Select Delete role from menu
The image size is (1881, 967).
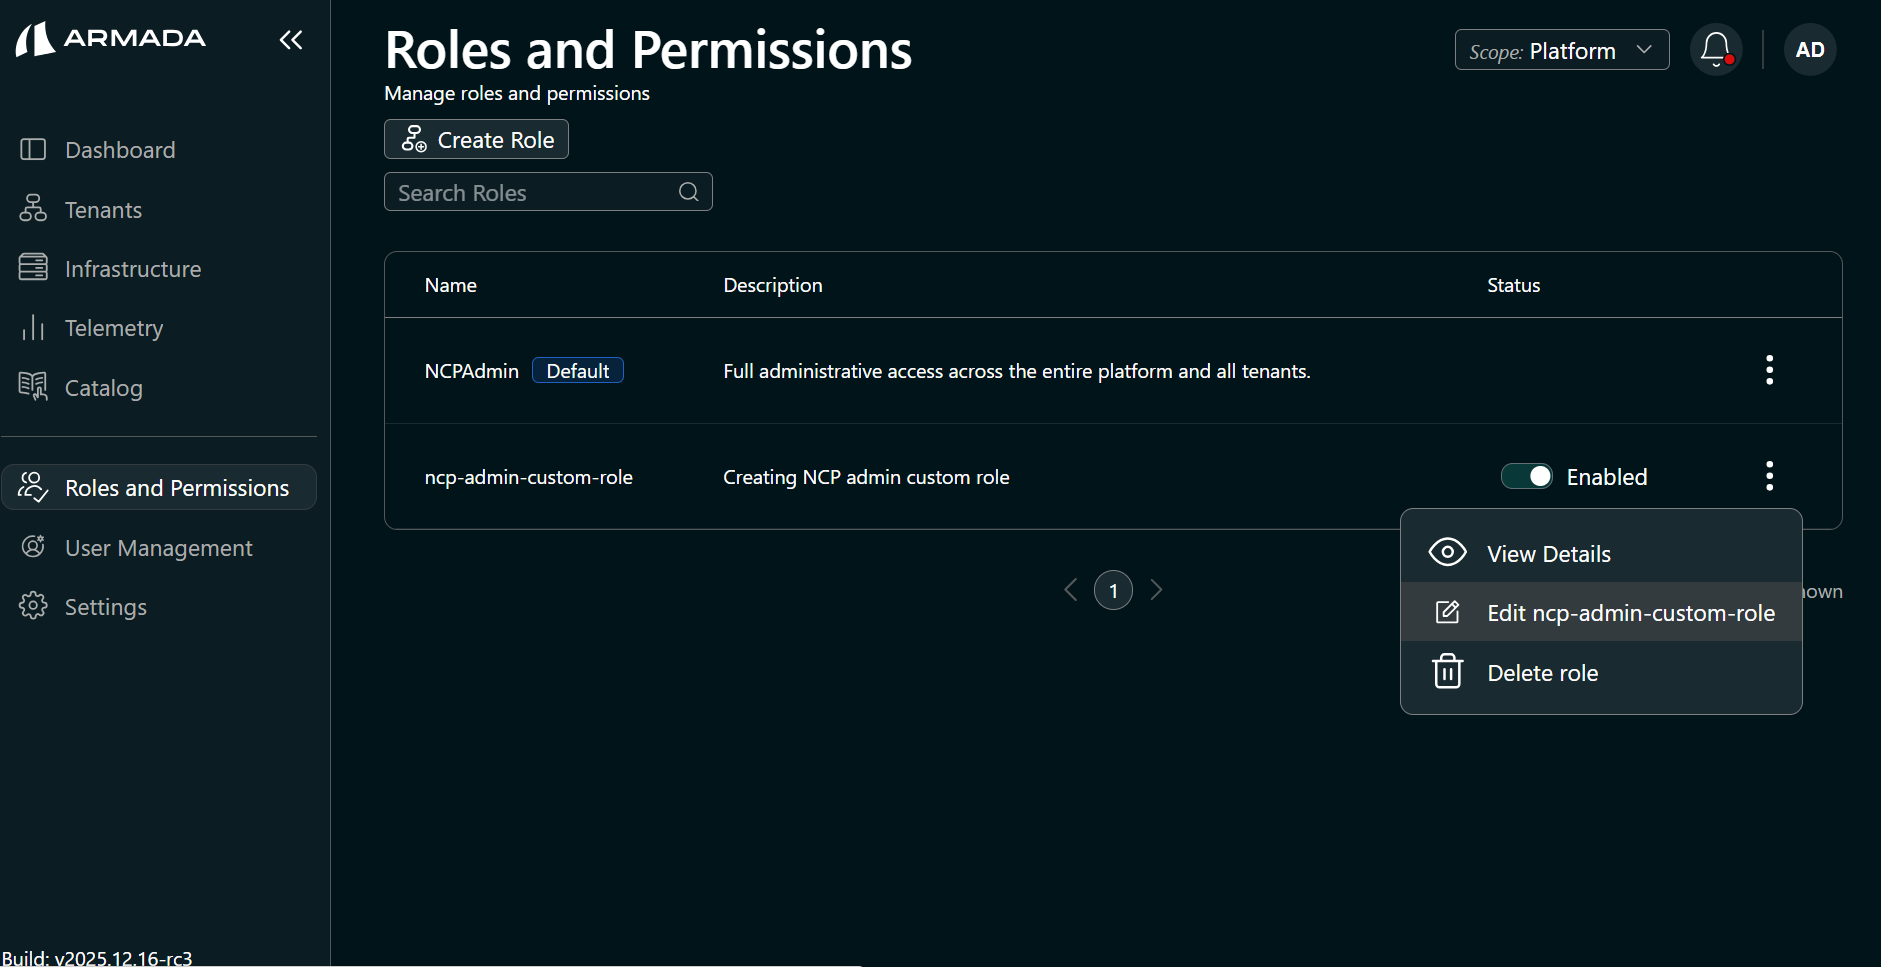(1542, 673)
